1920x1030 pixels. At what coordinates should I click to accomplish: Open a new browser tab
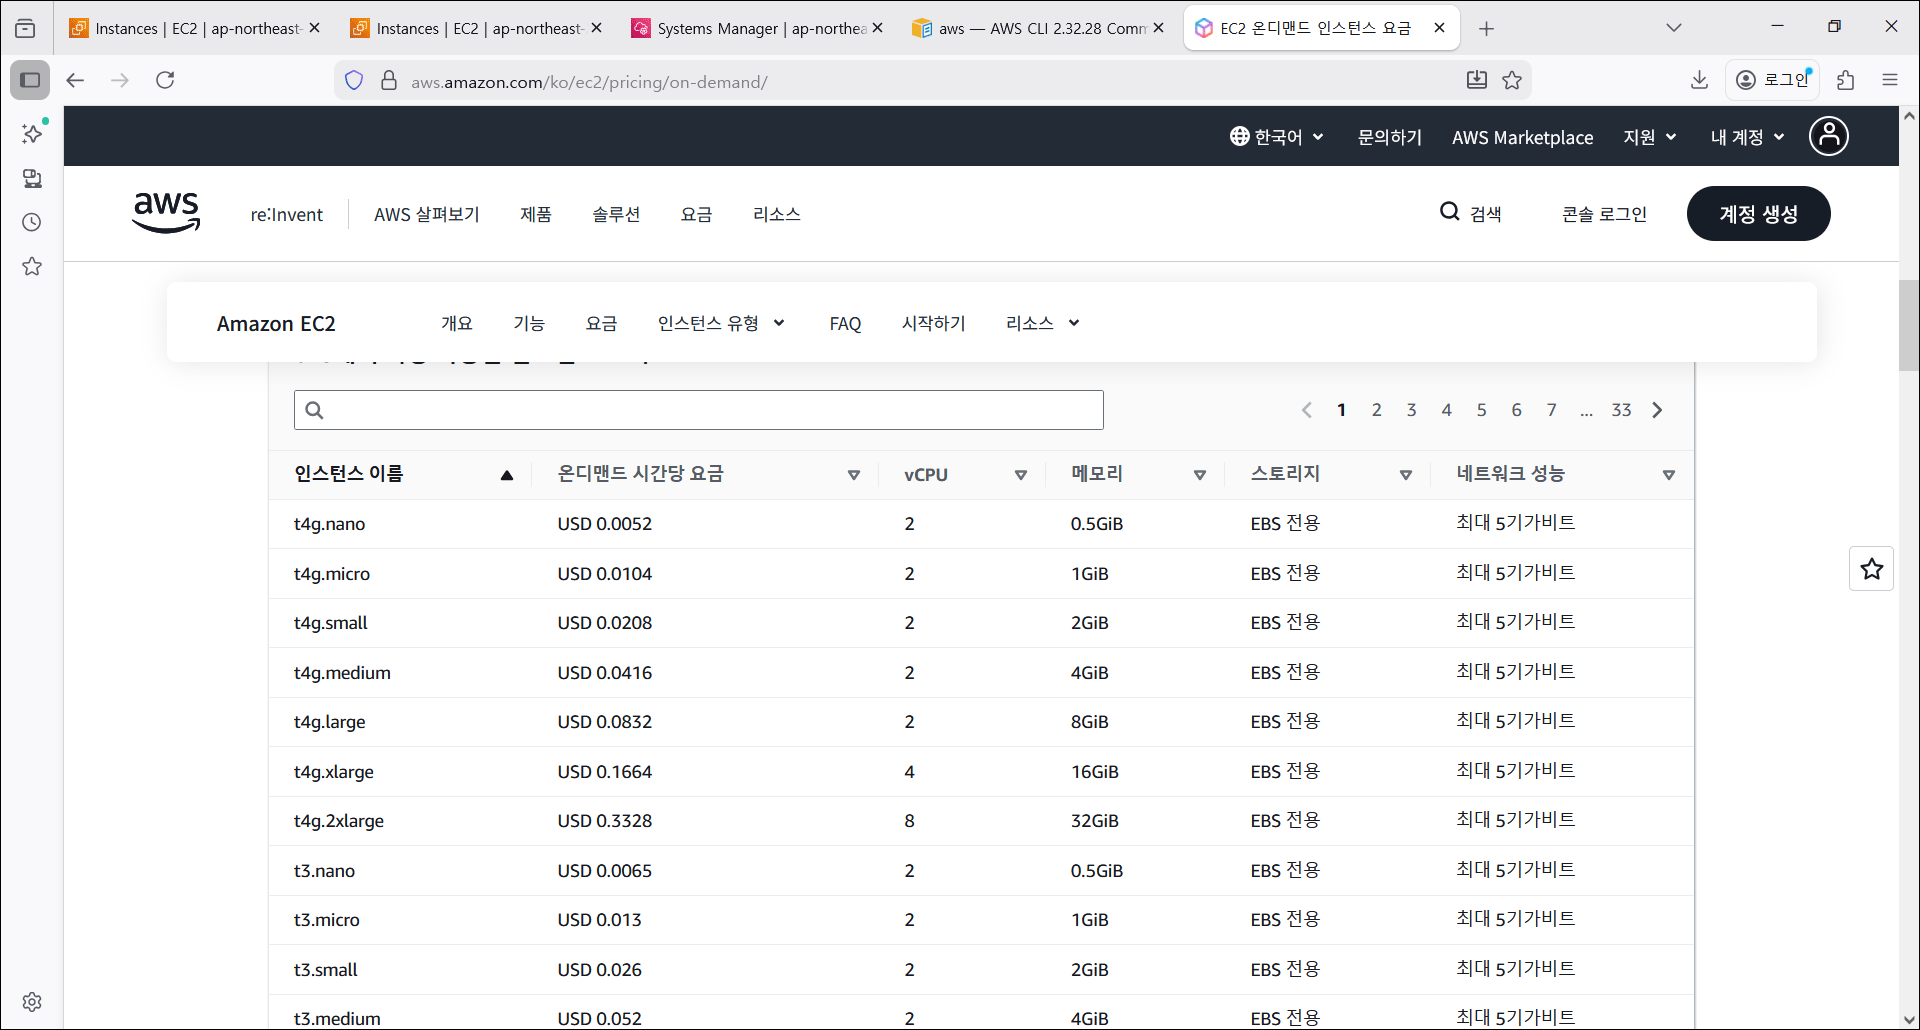coord(1486,29)
